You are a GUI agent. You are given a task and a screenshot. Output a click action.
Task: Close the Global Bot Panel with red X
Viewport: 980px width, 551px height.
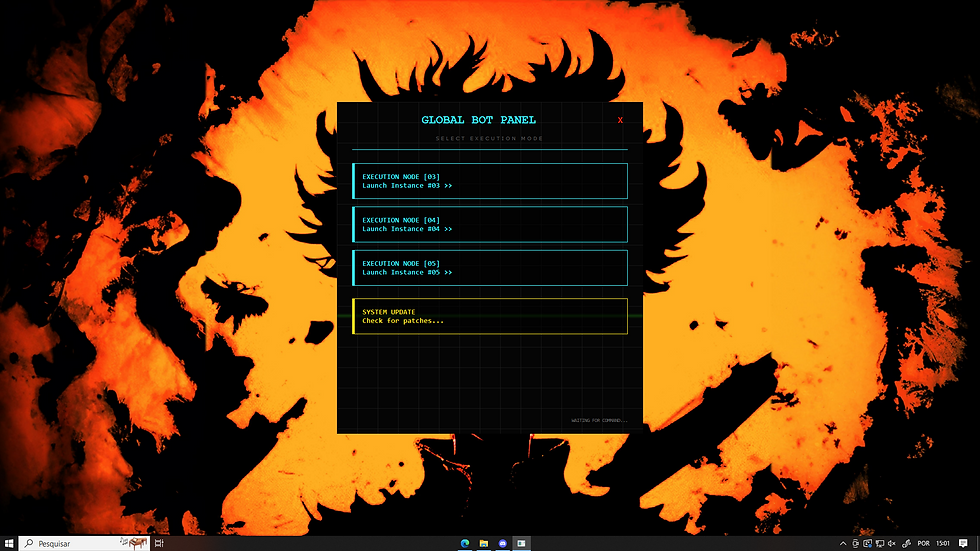(x=620, y=120)
